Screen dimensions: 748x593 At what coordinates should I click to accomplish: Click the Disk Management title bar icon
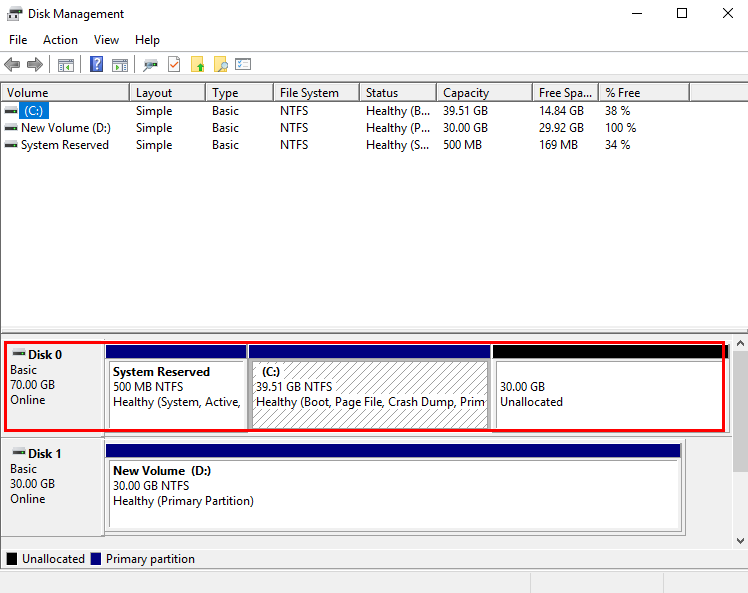[14, 14]
